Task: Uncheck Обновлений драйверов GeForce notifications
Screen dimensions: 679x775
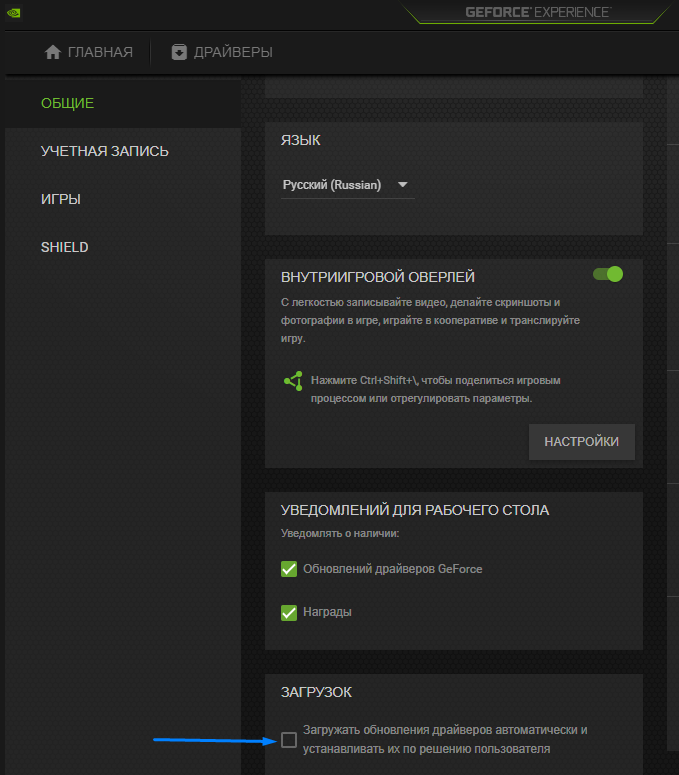Action: (289, 569)
